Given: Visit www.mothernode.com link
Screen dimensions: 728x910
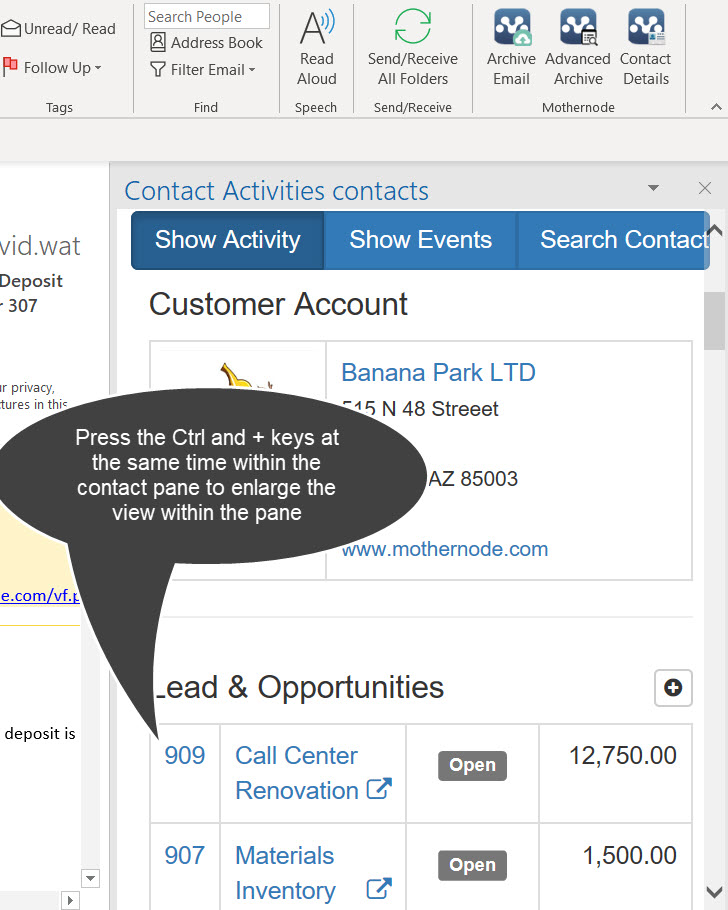Looking at the screenshot, I should tap(445, 549).
